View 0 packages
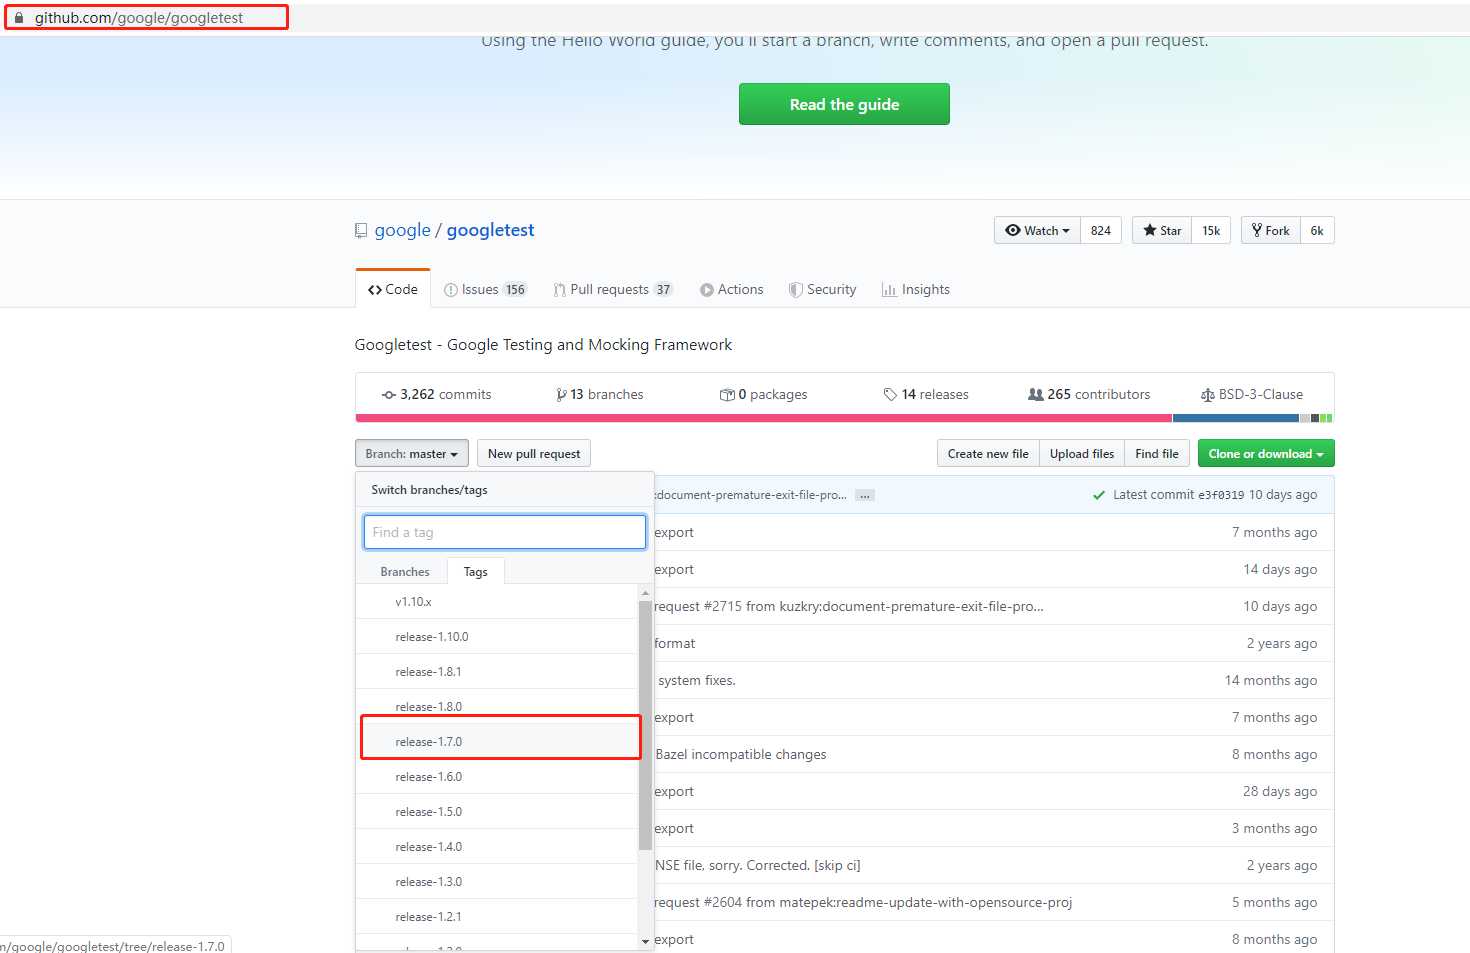 pos(763,394)
